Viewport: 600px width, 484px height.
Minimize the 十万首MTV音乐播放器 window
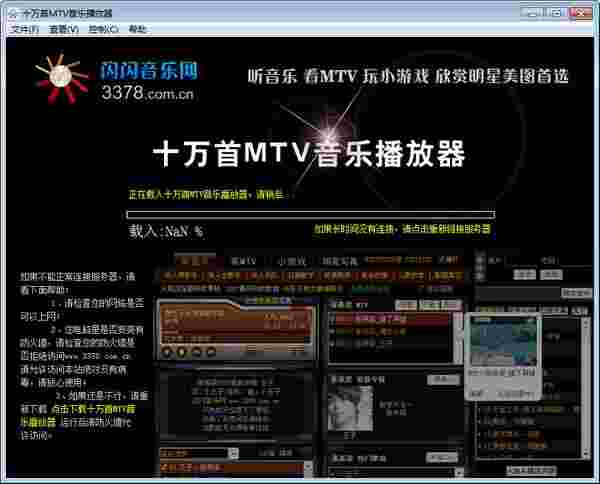pyautogui.click(x=532, y=13)
